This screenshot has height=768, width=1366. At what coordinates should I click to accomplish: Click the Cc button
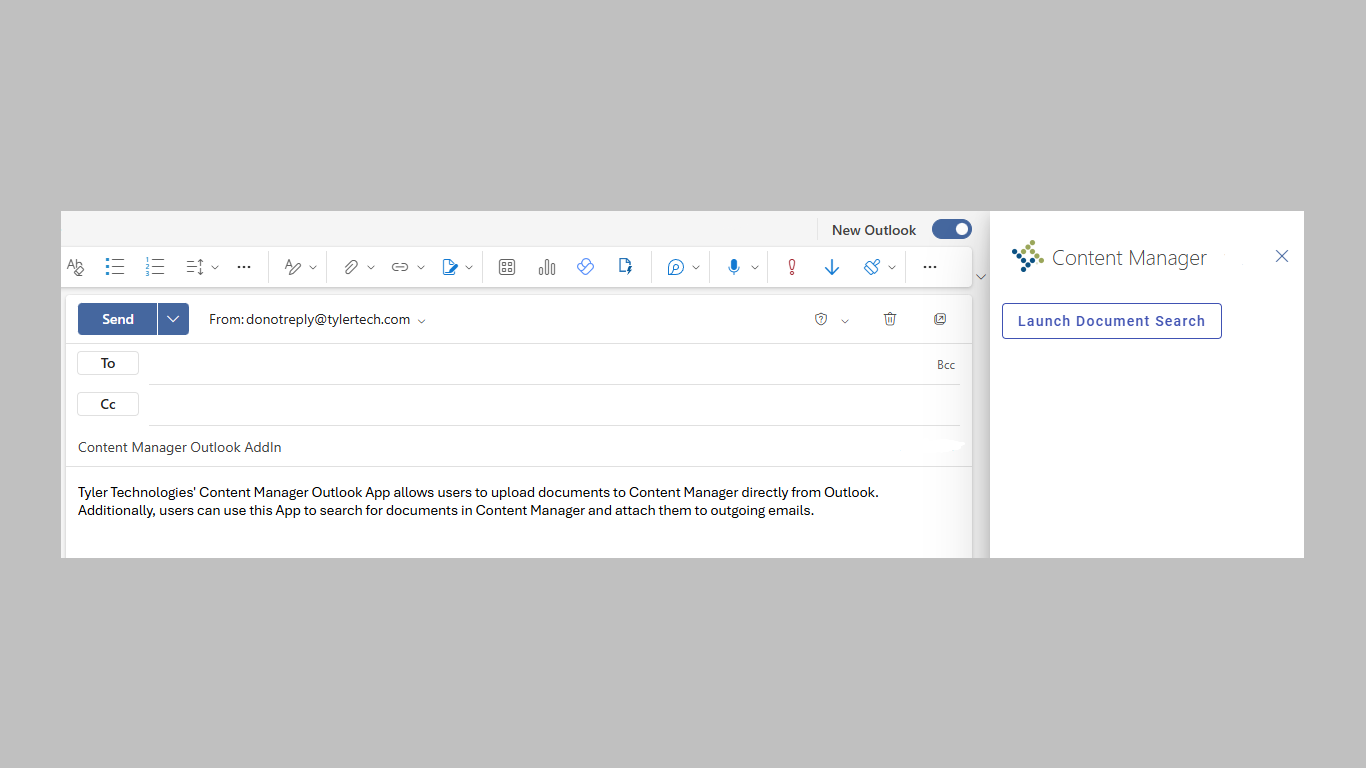pyautogui.click(x=108, y=404)
